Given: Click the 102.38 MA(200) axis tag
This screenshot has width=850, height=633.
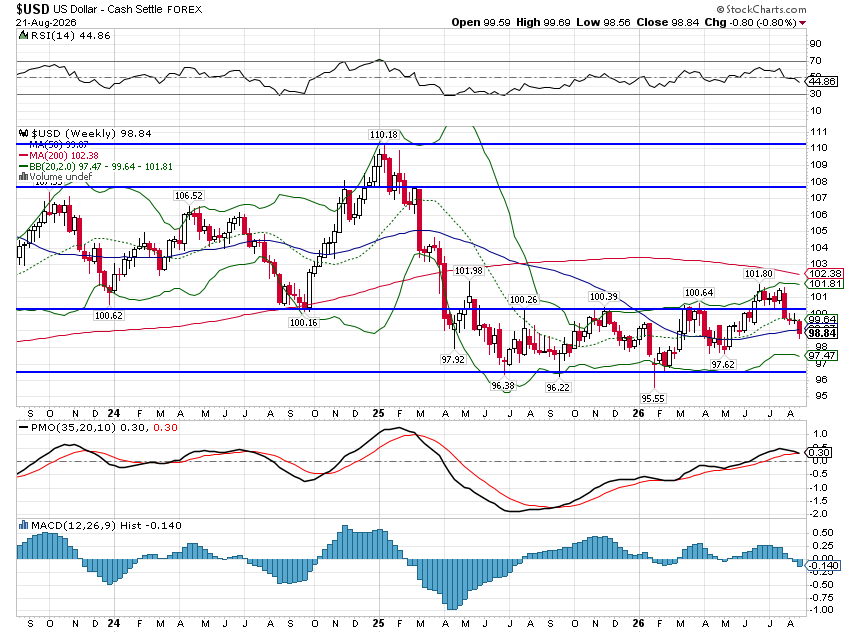Looking at the screenshot, I should coord(825,274).
